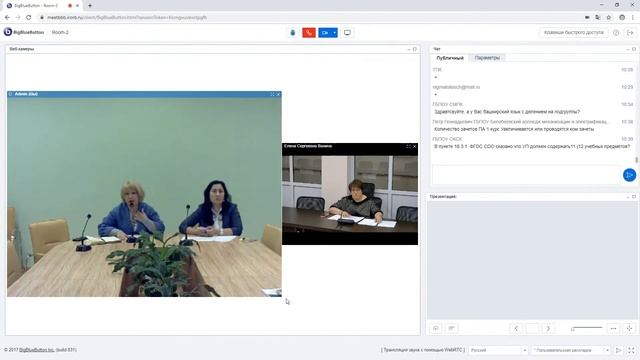Click the chat panel vertical scrollbar
Screen dimensions: 640x360
pyautogui.click(x=636, y=160)
